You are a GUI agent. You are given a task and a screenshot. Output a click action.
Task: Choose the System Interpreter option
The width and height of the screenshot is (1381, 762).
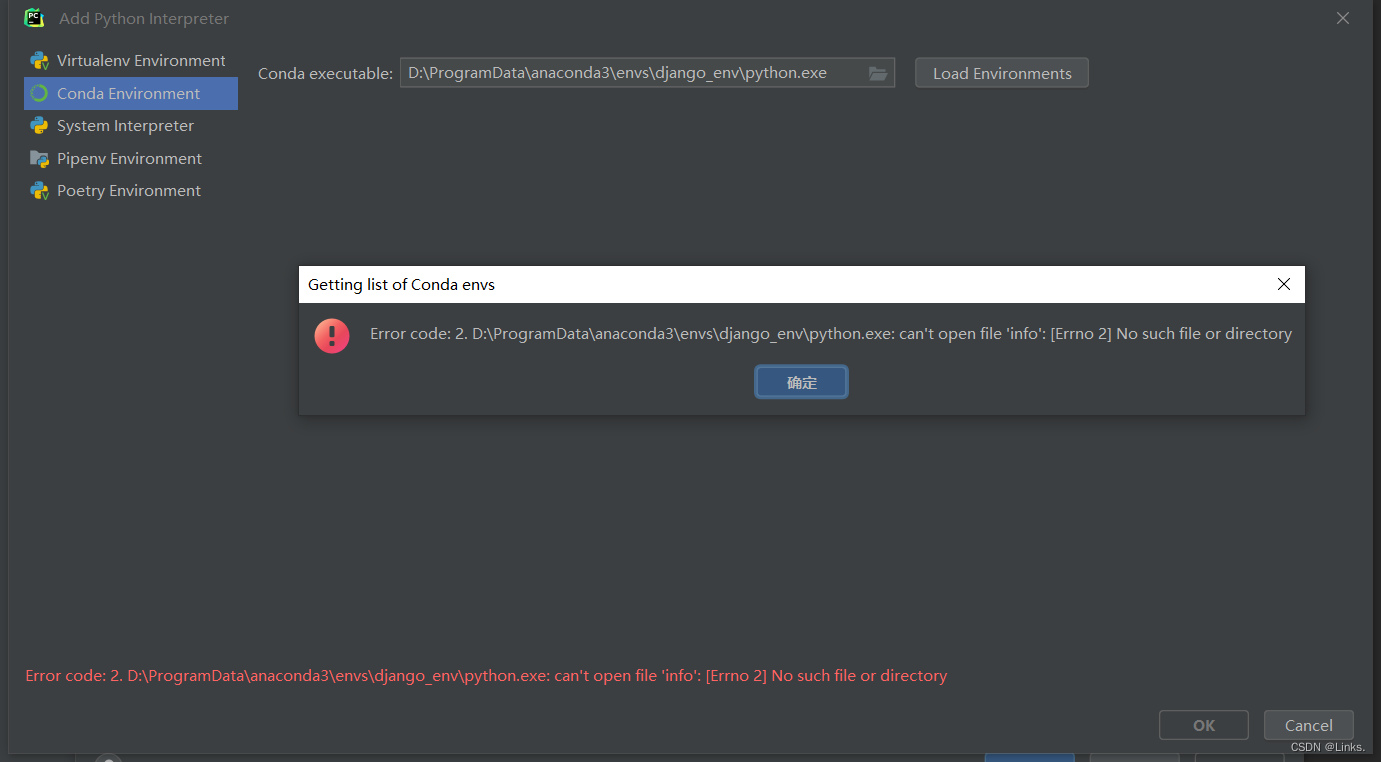click(x=125, y=125)
